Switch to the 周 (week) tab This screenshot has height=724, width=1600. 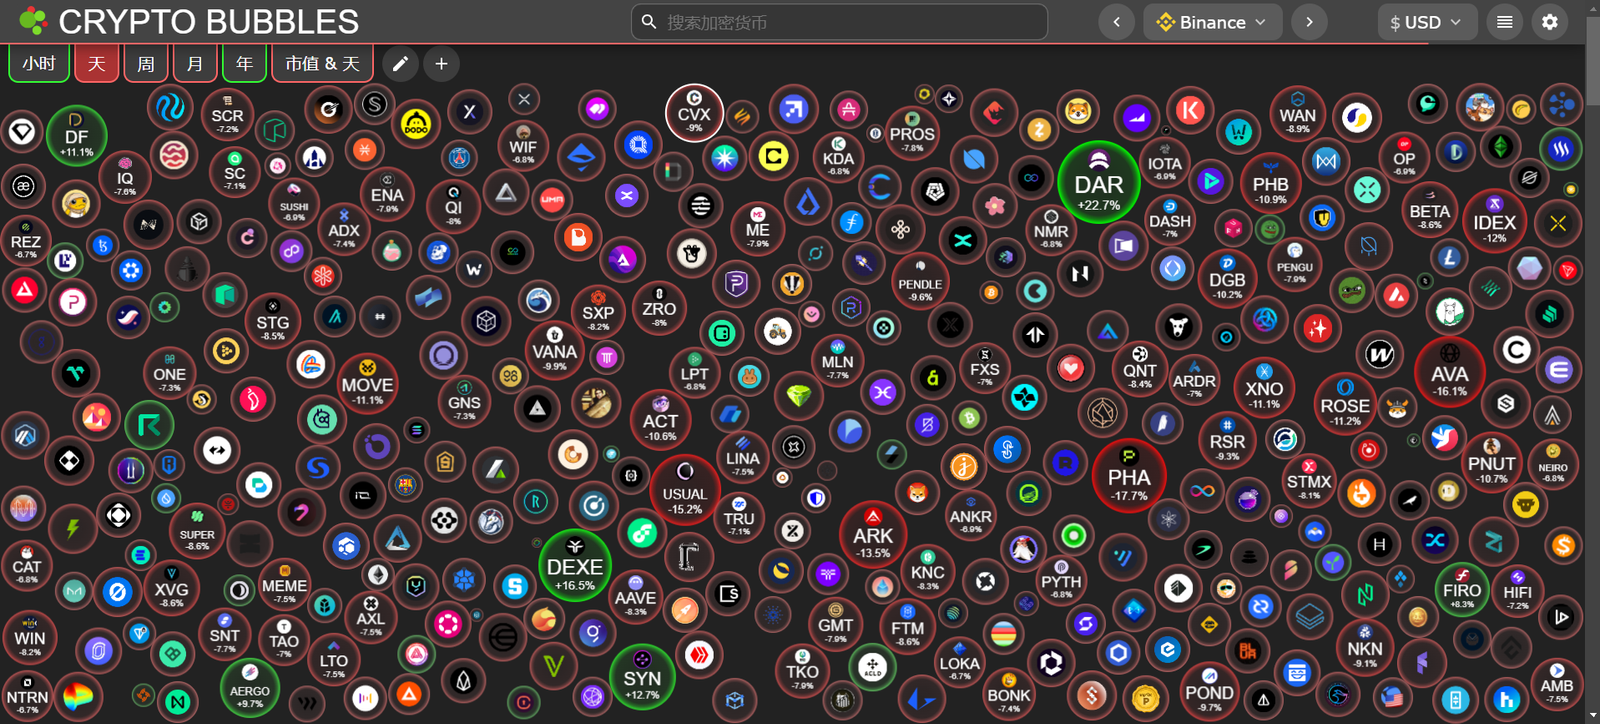[146, 63]
